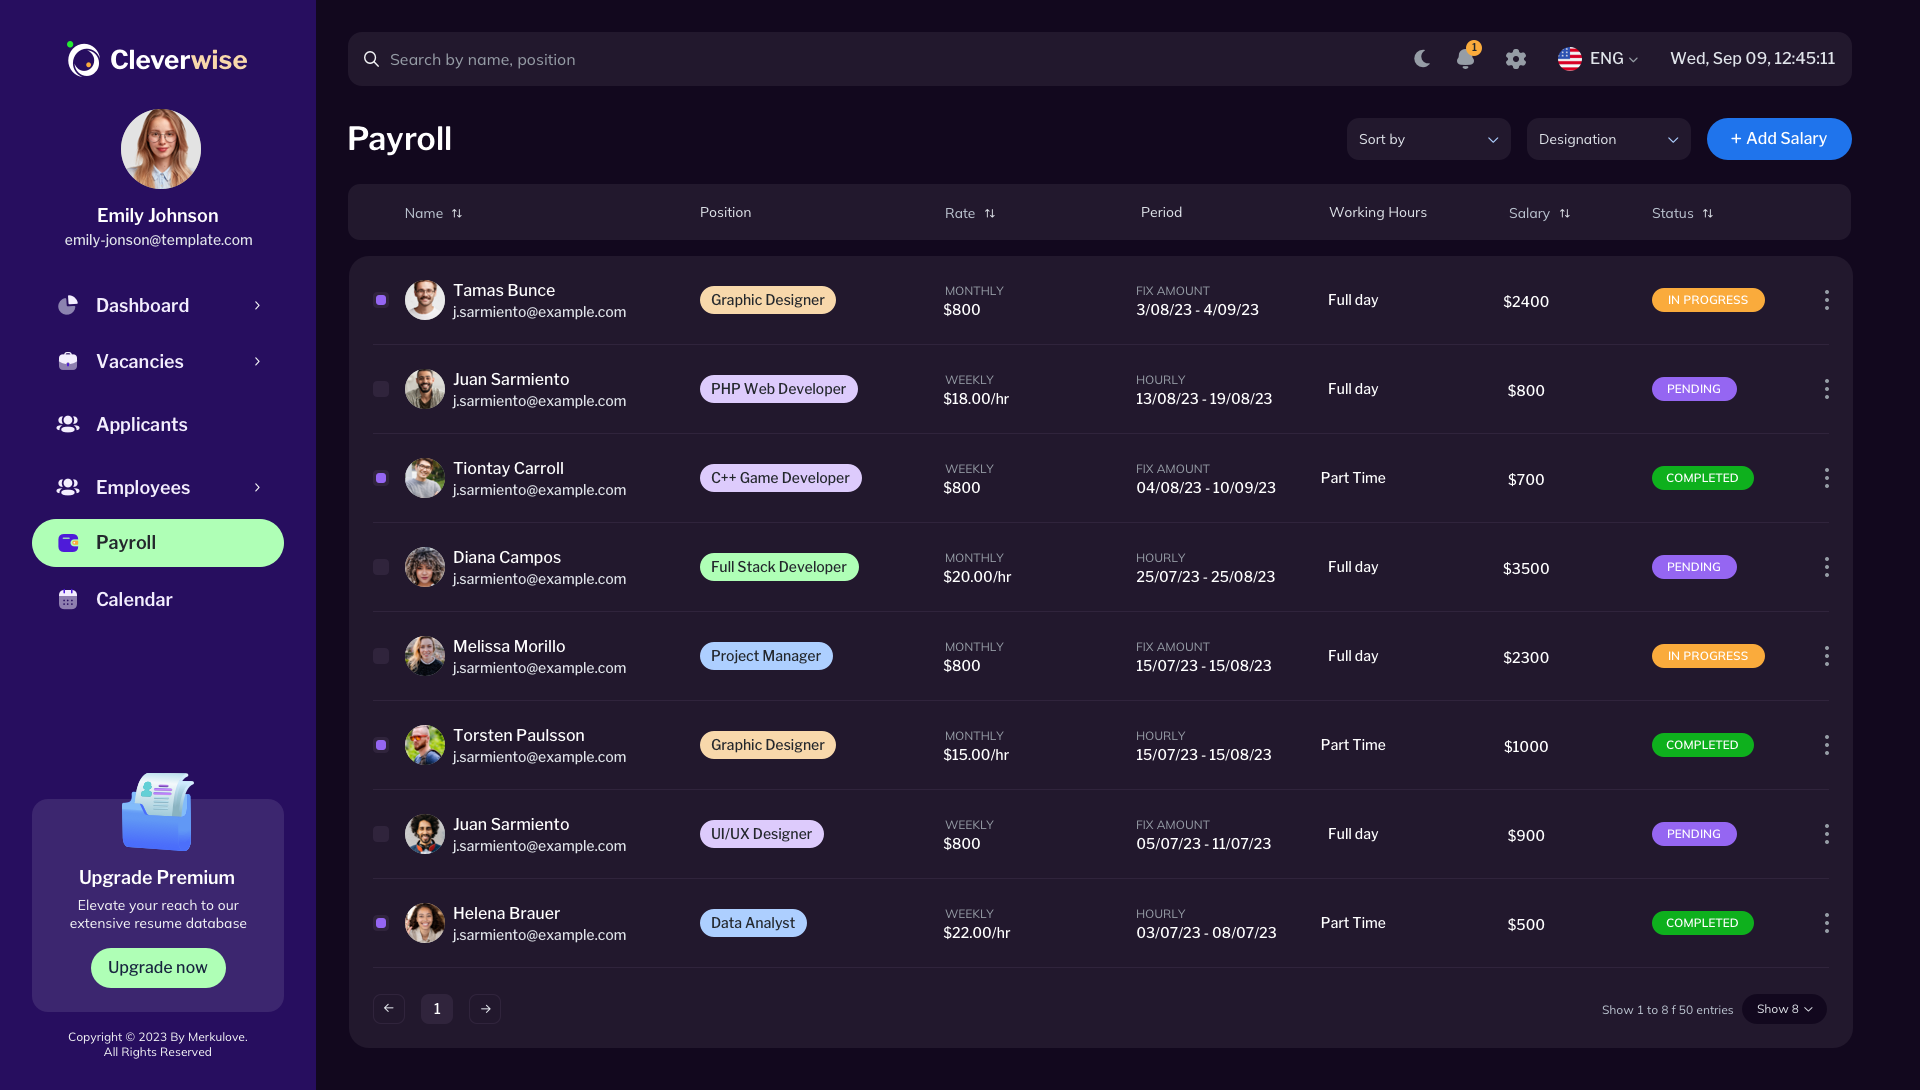Open the ENG language selector
The image size is (1920, 1090).
(x=1597, y=58)
